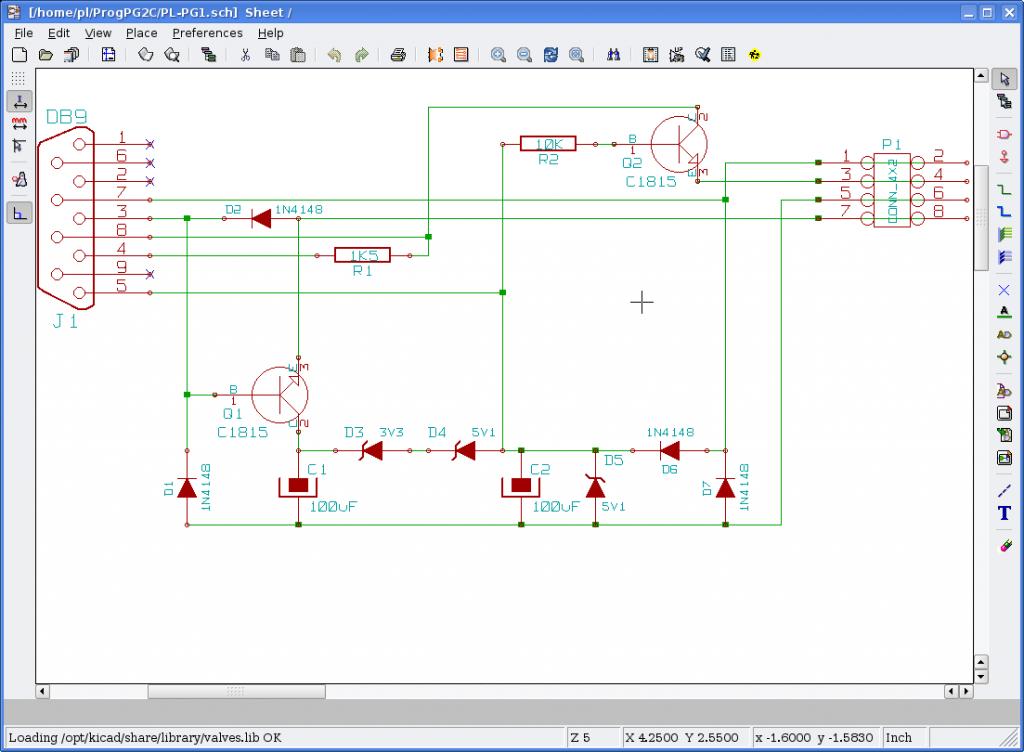Toggle grid display in left toolbar
The height and width of the screenshot is (752, 1024).
click(19, 78)
